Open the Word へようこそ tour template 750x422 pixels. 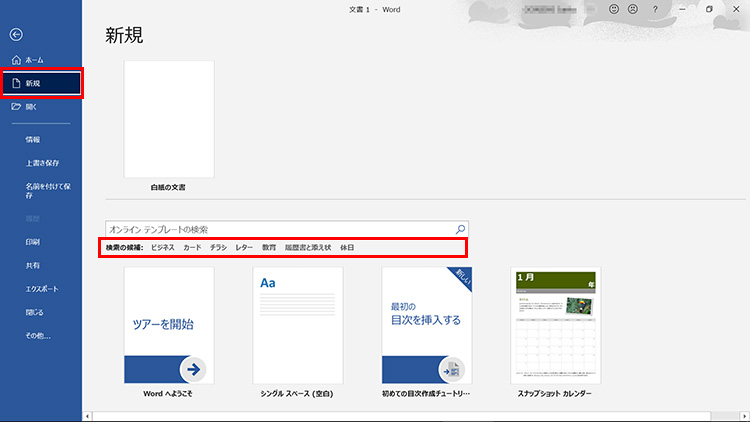tap(169, 325)
